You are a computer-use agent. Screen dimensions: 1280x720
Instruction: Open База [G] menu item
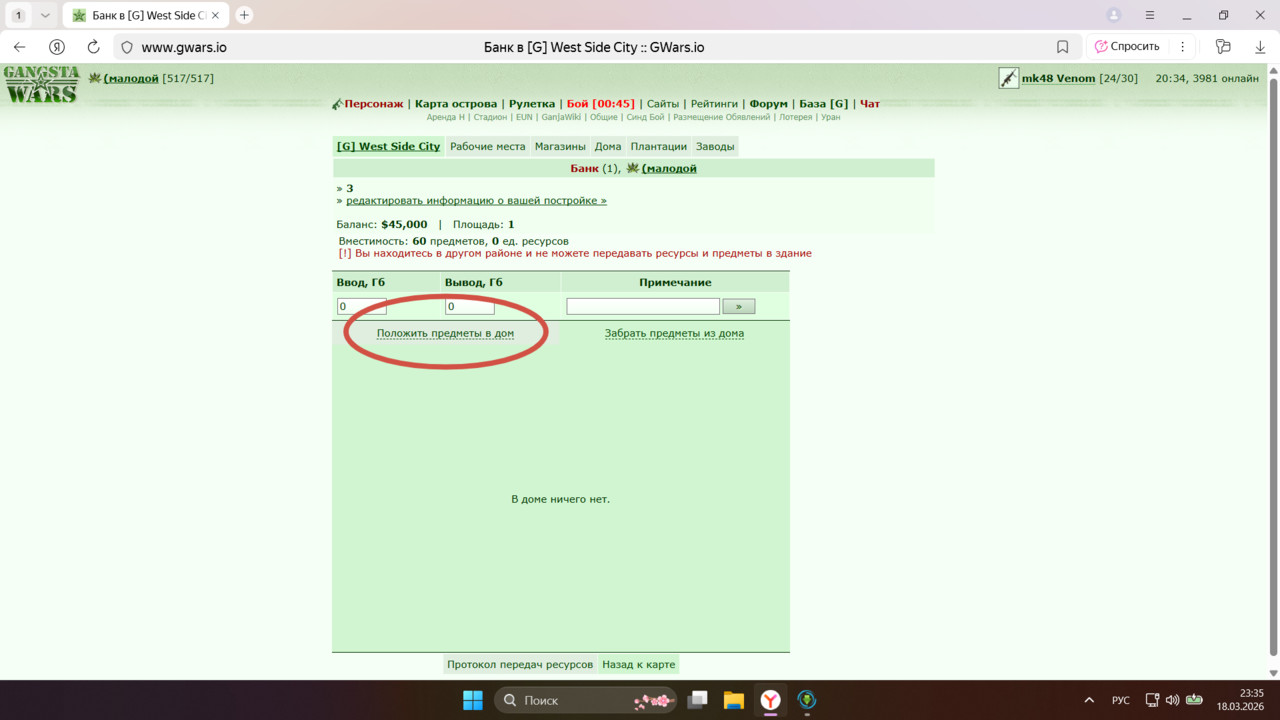click(x=824, y=104)
